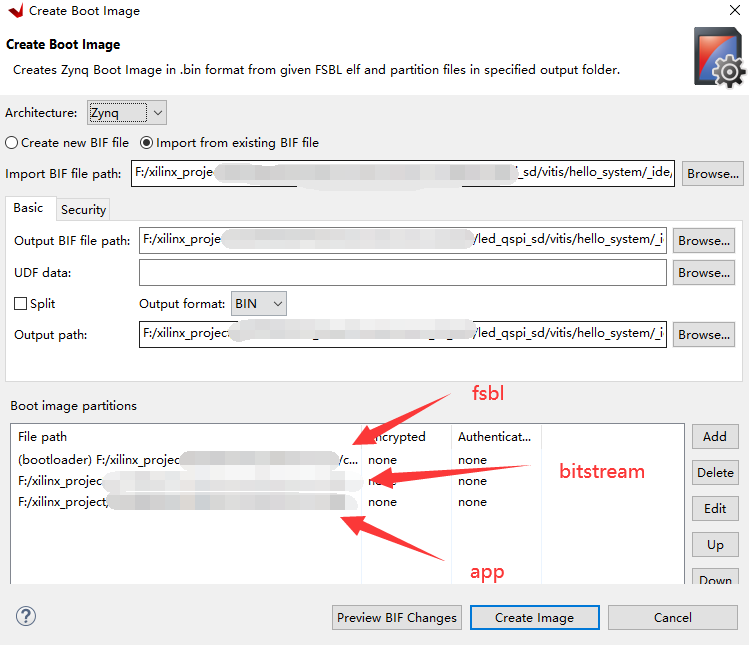Image resolution: width=749 pixels, height=645 pixels.
Task: Click the File path column header
Action: tap(186, 437)
